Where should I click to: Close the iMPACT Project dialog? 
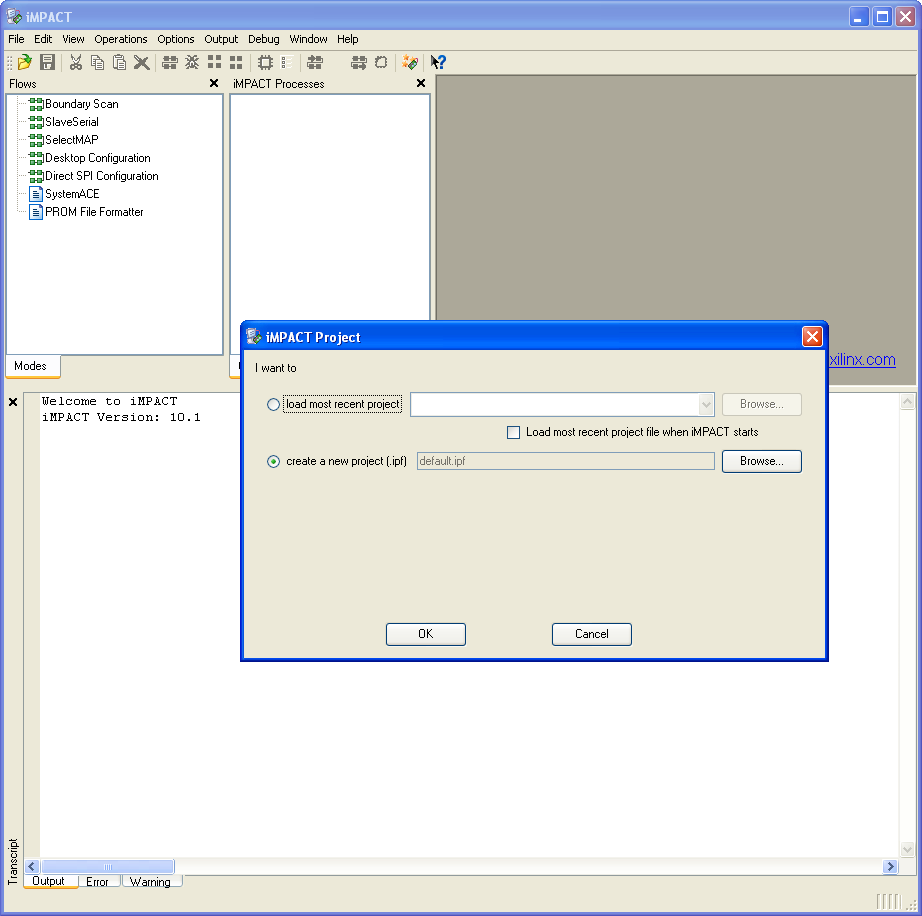pos(812,337)
